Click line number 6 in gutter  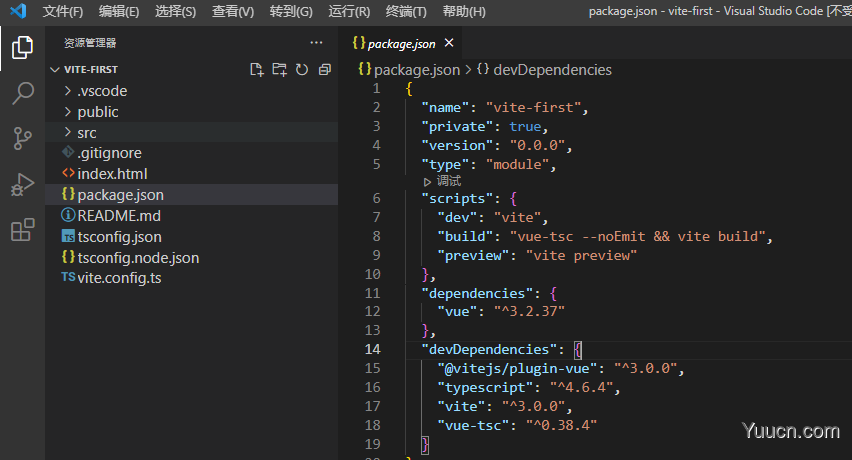tap(377, 198)
